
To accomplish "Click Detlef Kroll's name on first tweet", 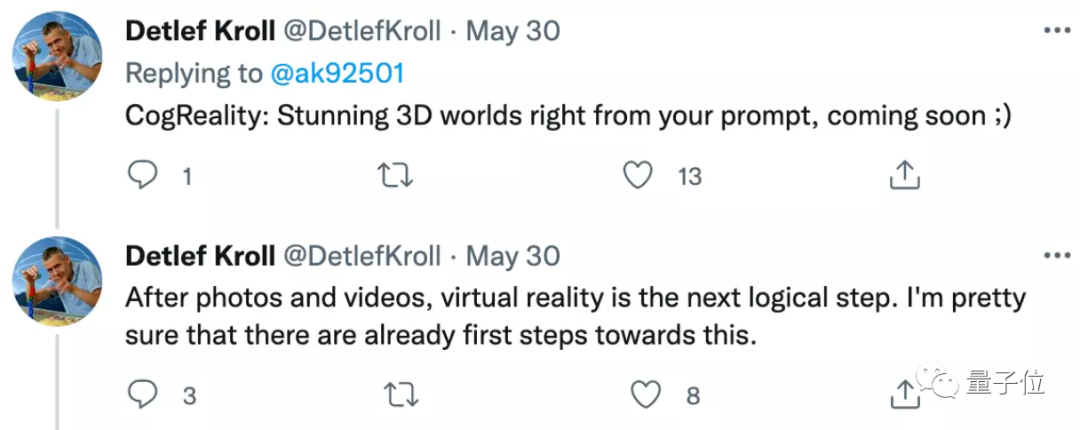I will click(200, 31).
